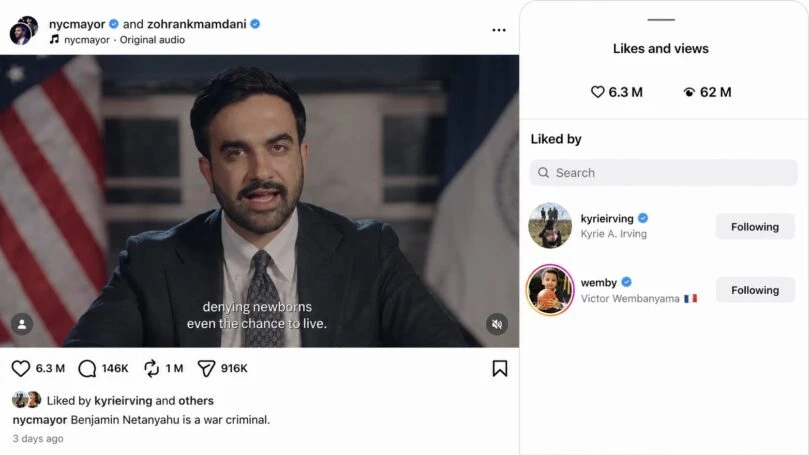The width and height of the screenshot is (809, 455).
Task: Repost using the arrows icon
Action: 151,368
